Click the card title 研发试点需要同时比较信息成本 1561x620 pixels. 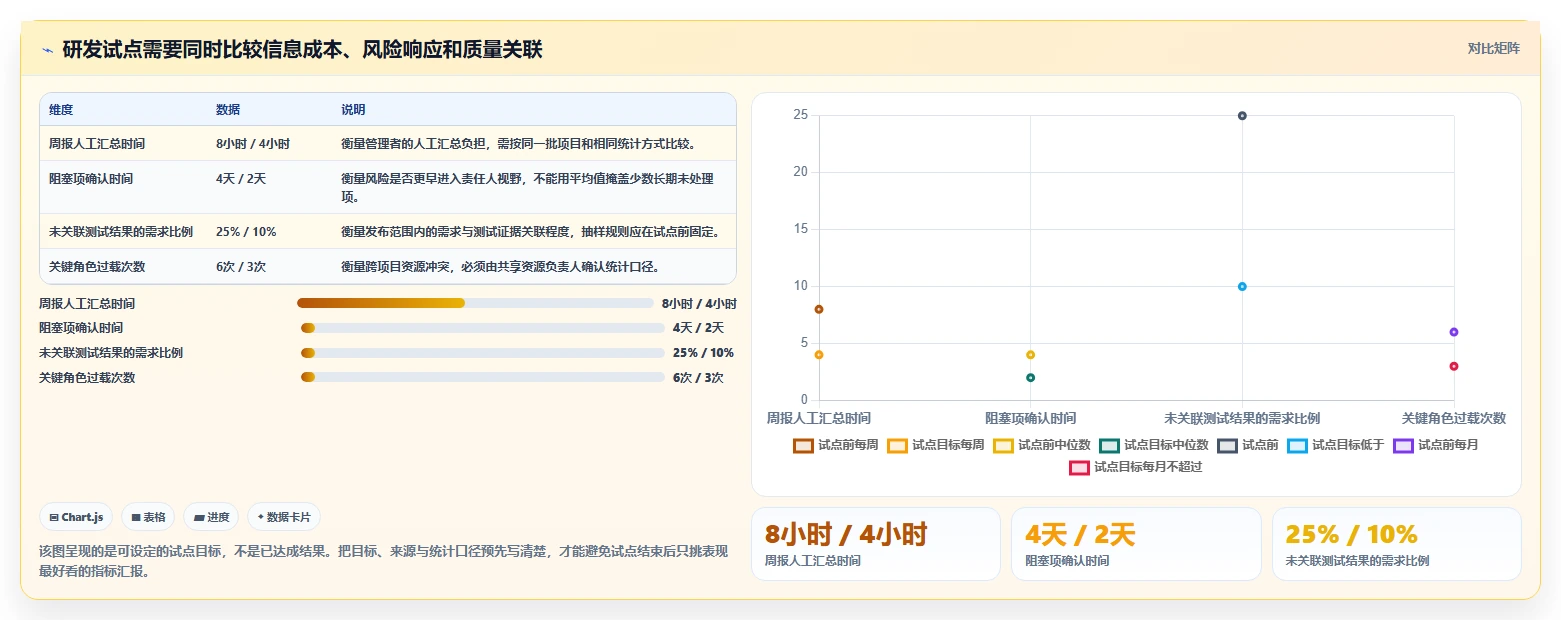[302, 49]
